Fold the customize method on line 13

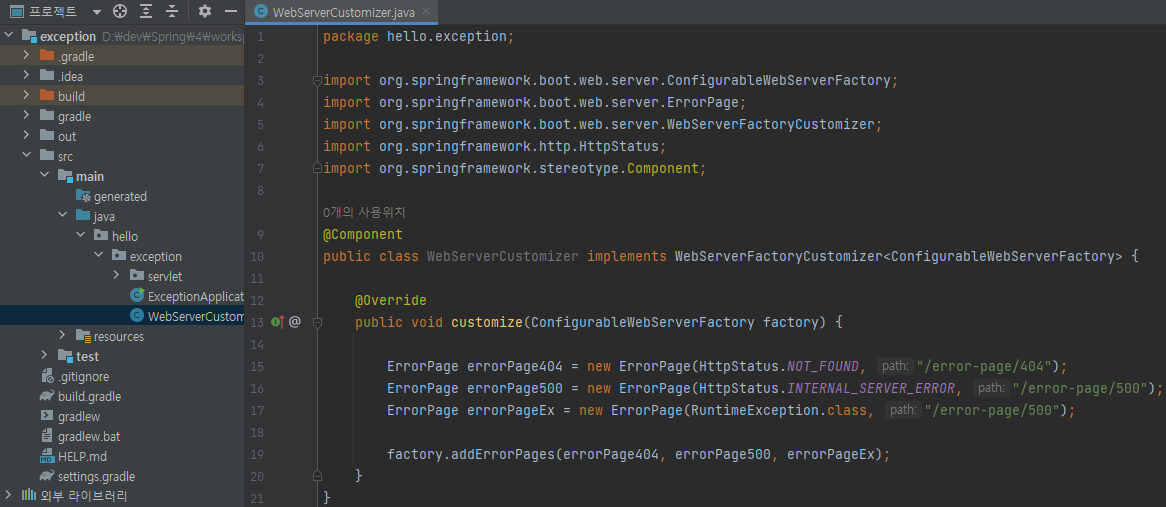click(317, 323)
